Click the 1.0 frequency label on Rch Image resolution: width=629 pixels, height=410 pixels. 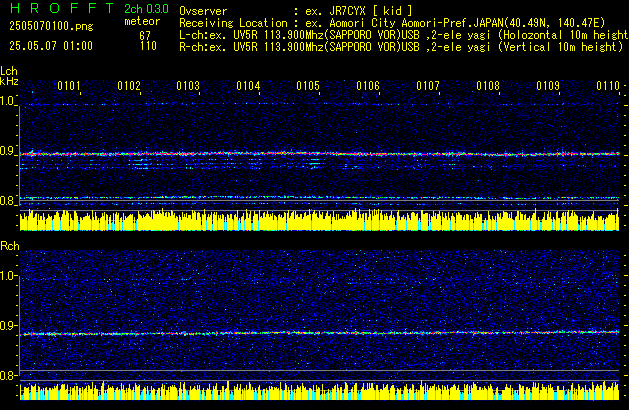pyautogui.click(x=8, y=276)
